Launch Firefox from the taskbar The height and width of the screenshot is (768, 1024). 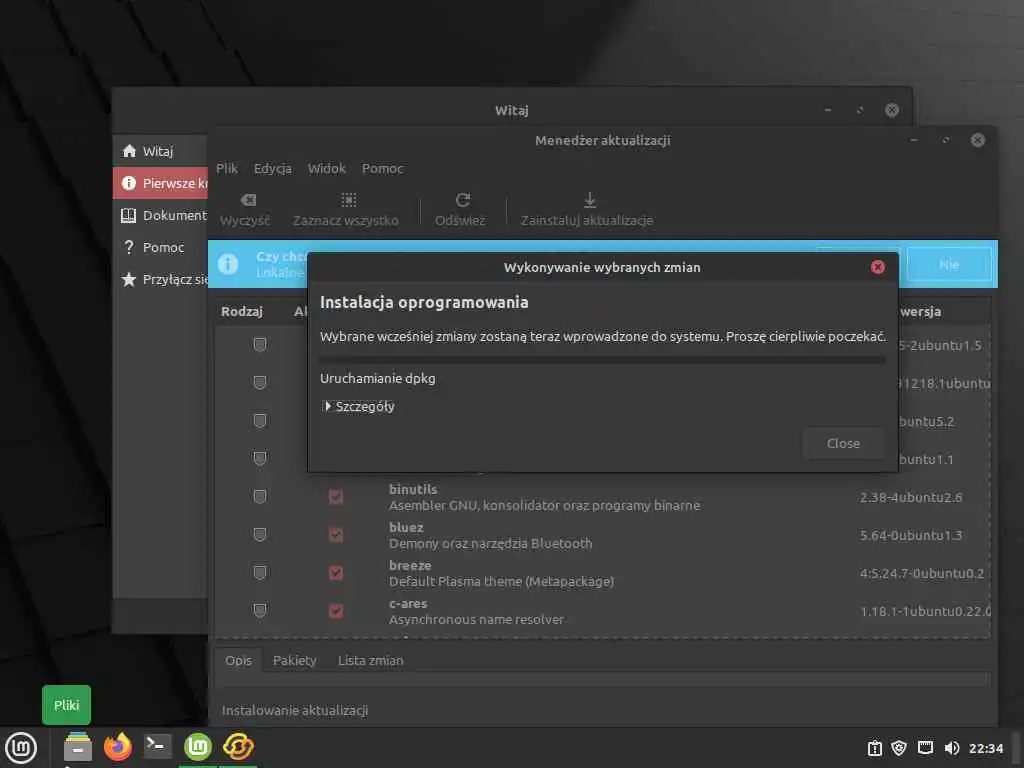point(118,746)
